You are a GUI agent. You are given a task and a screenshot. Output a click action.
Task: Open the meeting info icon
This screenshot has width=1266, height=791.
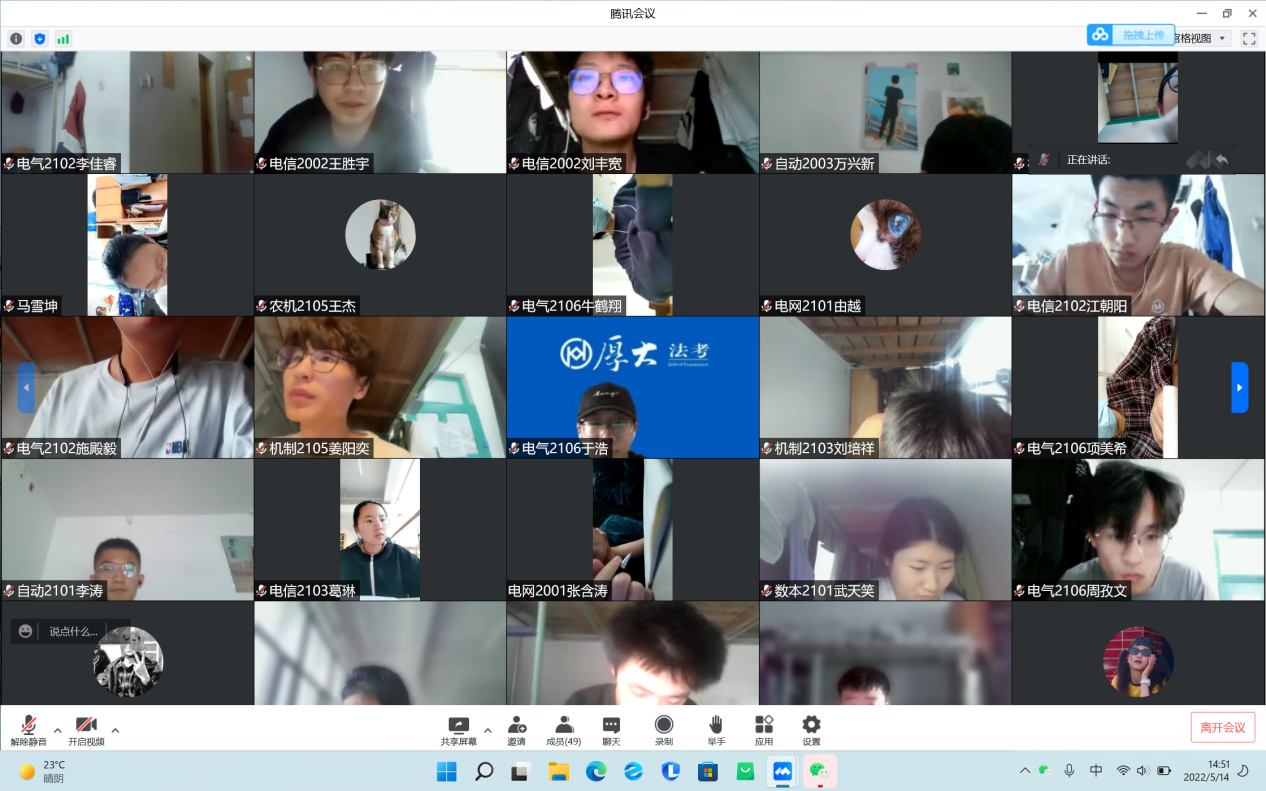(16, 39)
